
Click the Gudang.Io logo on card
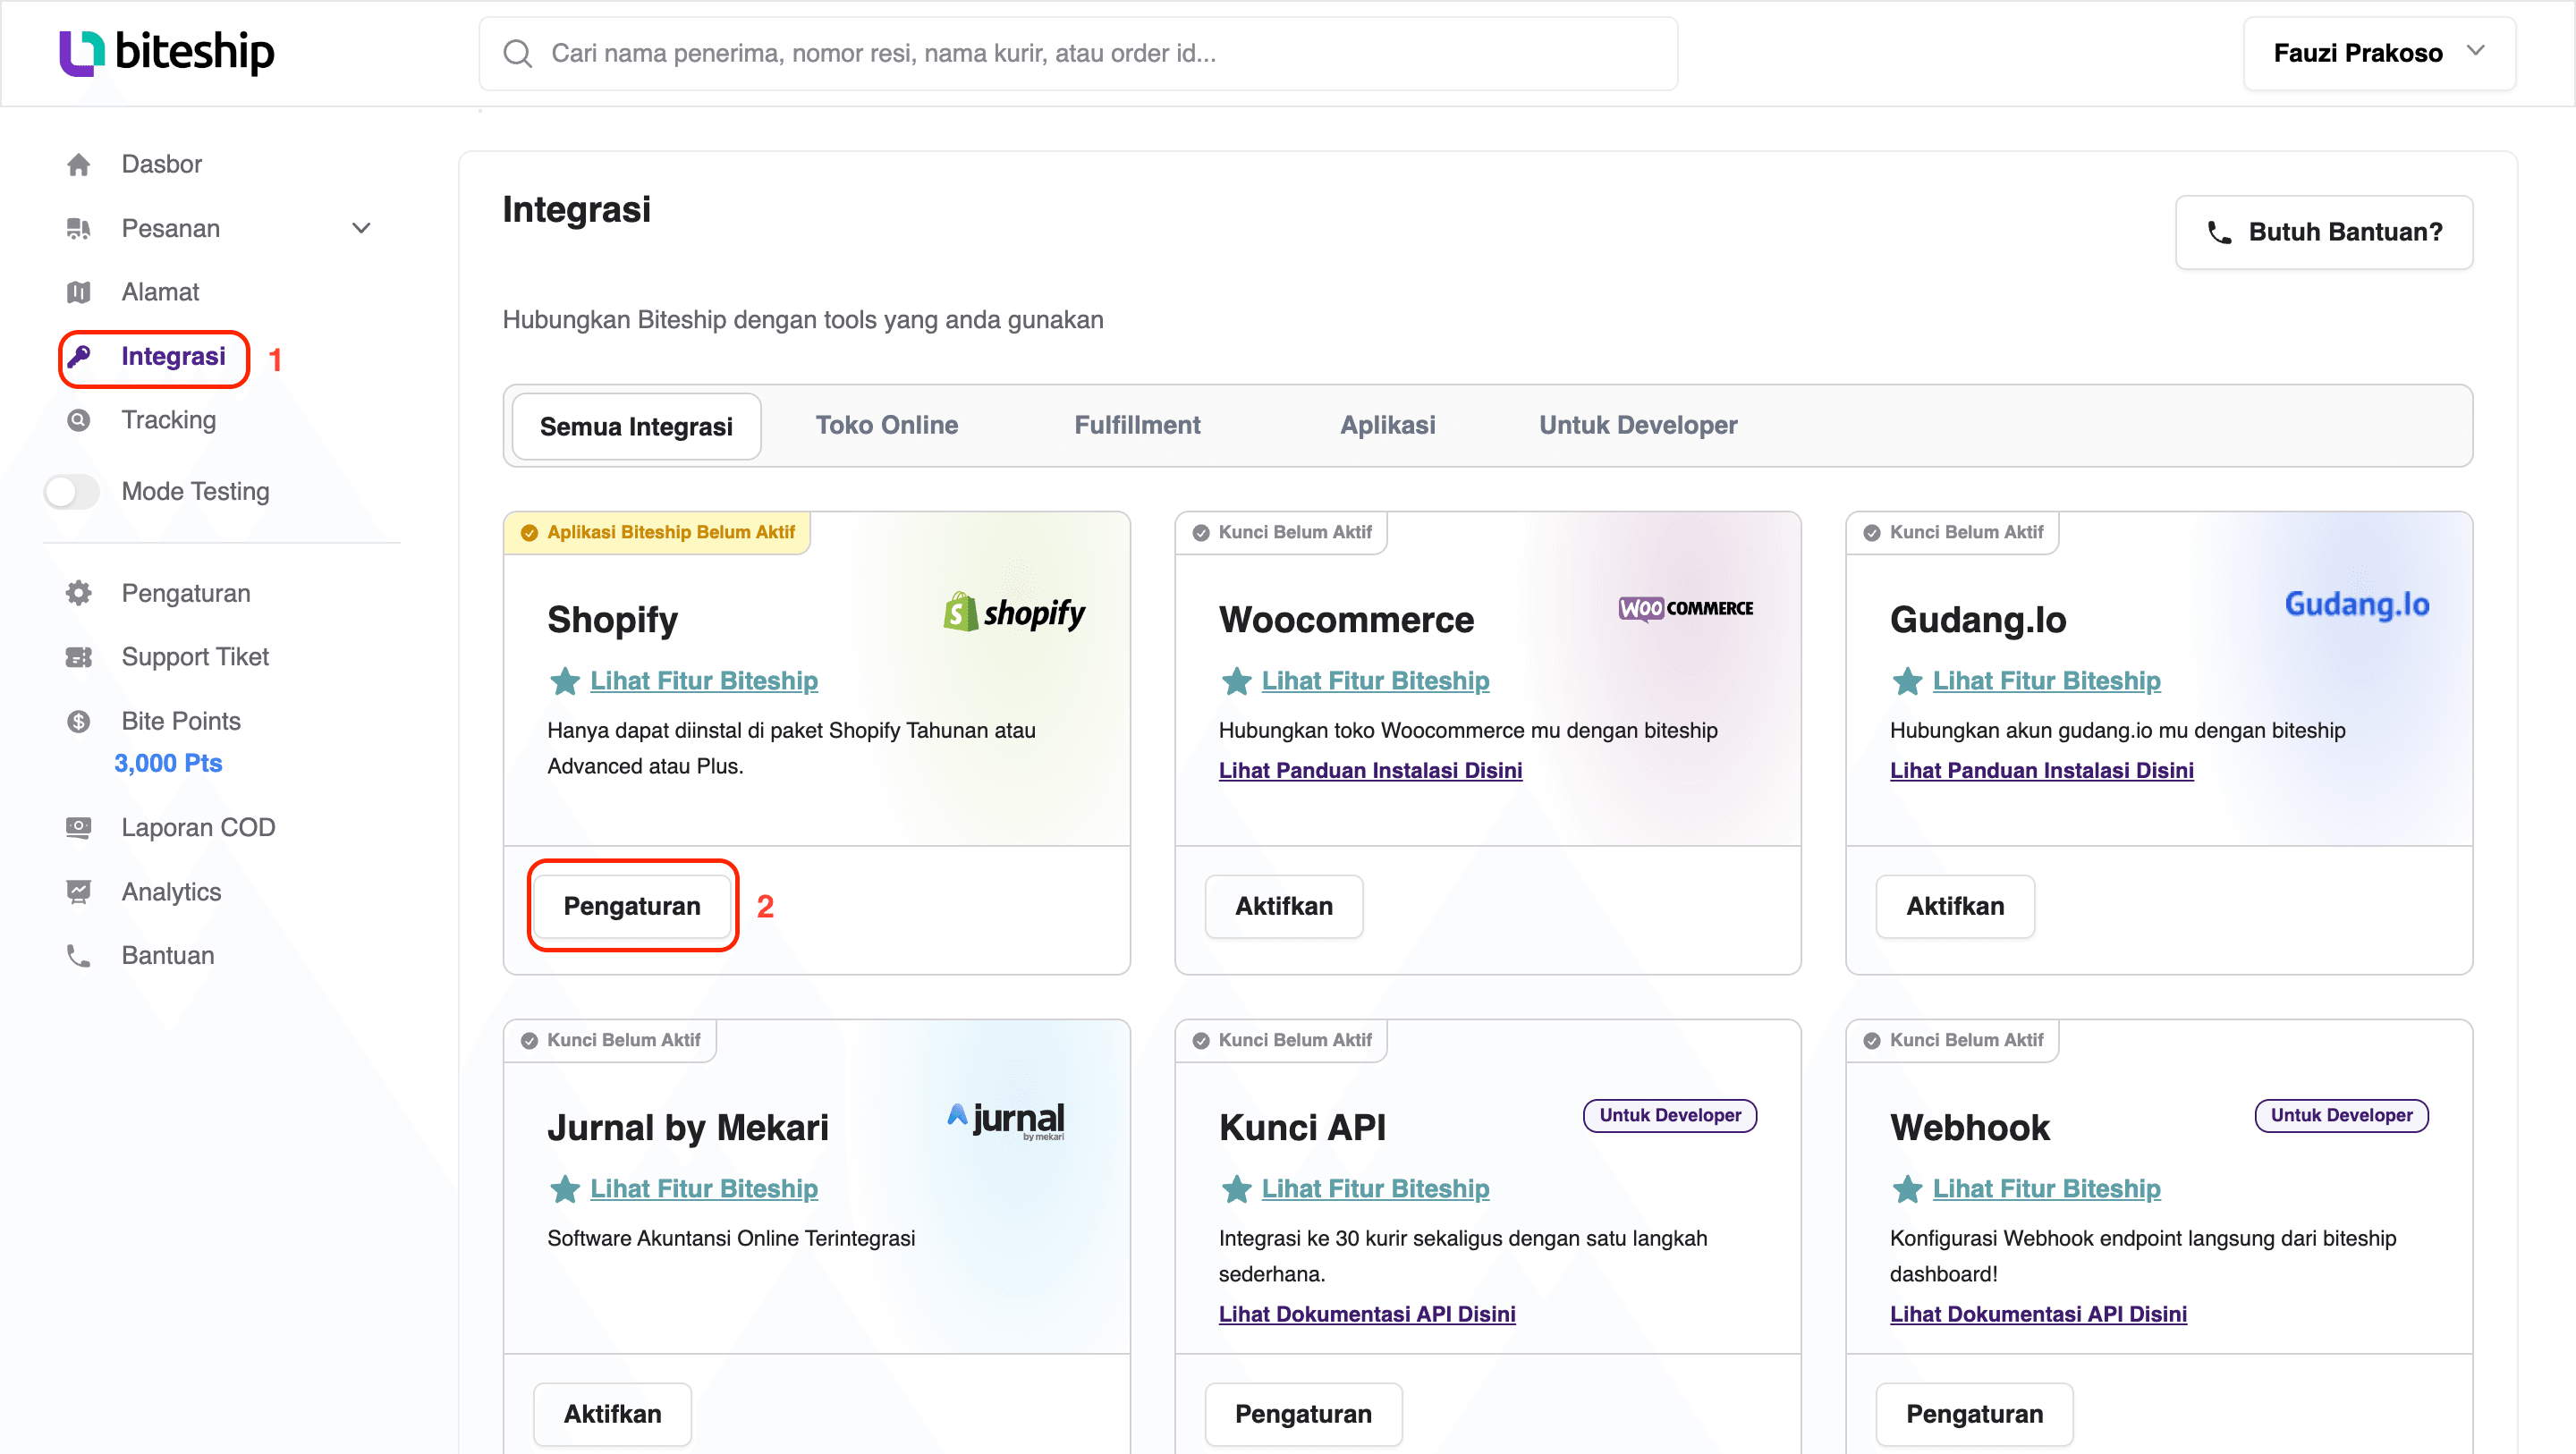[2357, 604]
